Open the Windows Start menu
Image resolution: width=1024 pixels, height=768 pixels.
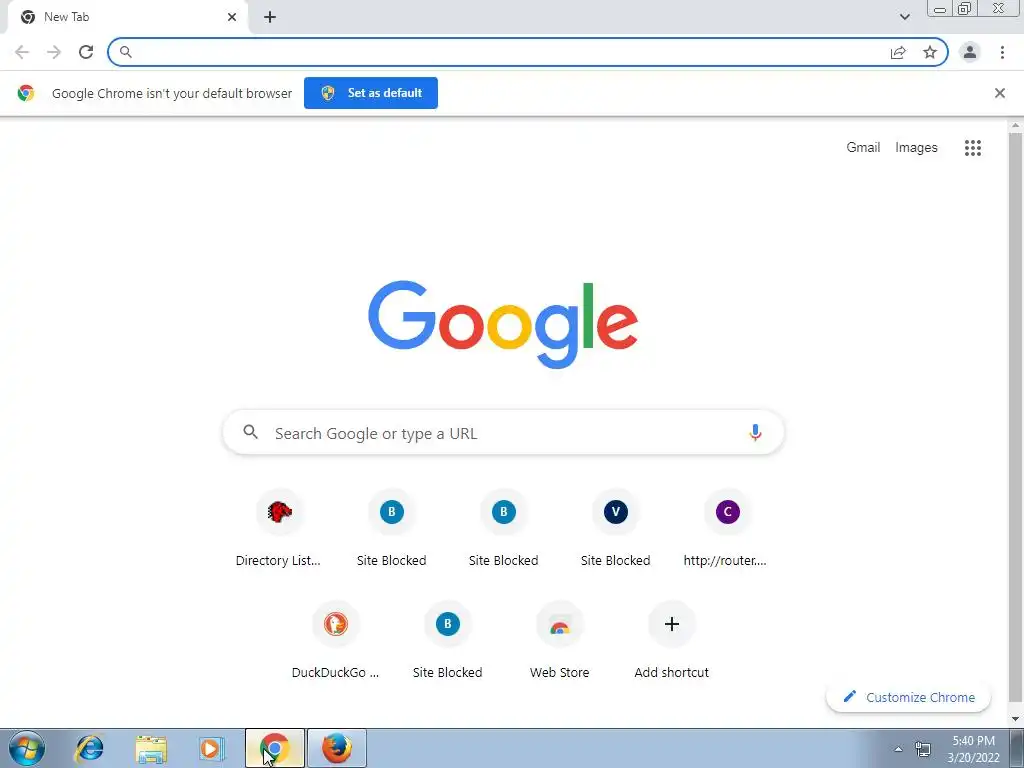click(x=26, y=748)
